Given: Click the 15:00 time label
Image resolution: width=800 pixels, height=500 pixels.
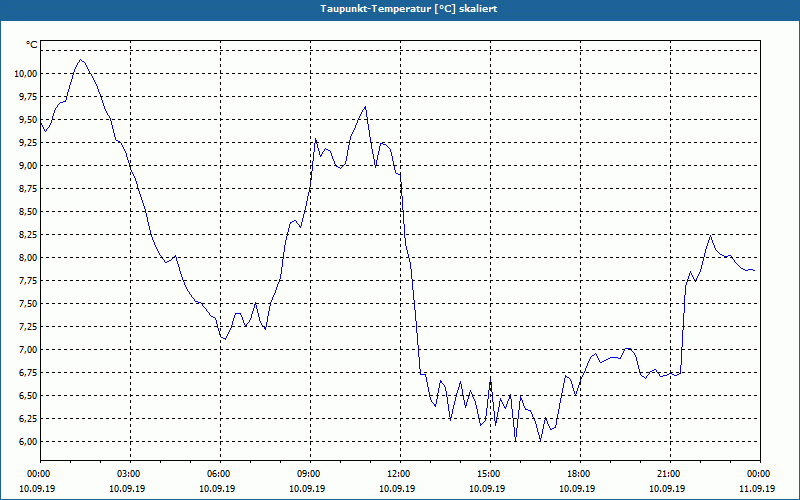Looking at the screenshot, I should point(490,474).
